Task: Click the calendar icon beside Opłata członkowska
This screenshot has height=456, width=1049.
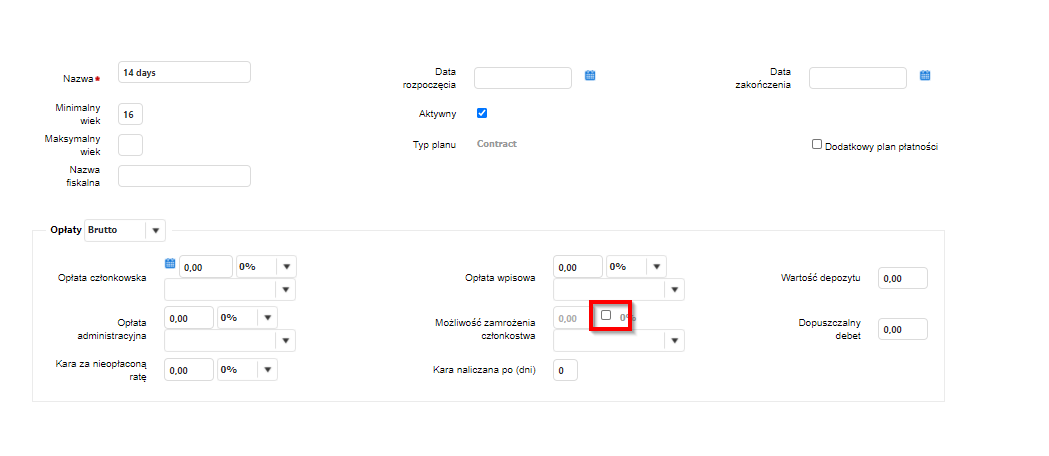Action: click(x=170, y=264)
